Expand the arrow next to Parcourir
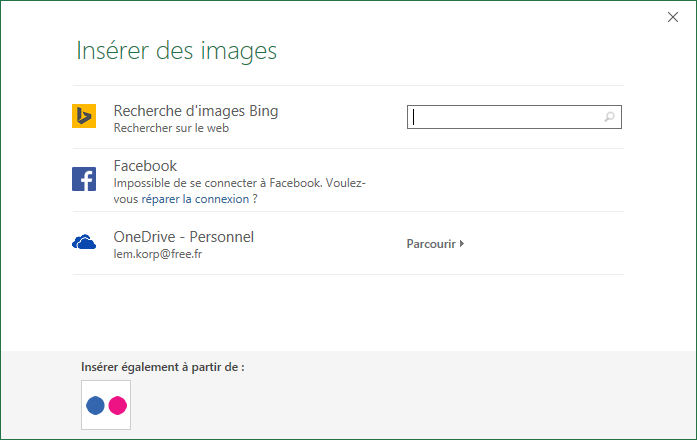697x440 pixels. (x=462, y=243)
